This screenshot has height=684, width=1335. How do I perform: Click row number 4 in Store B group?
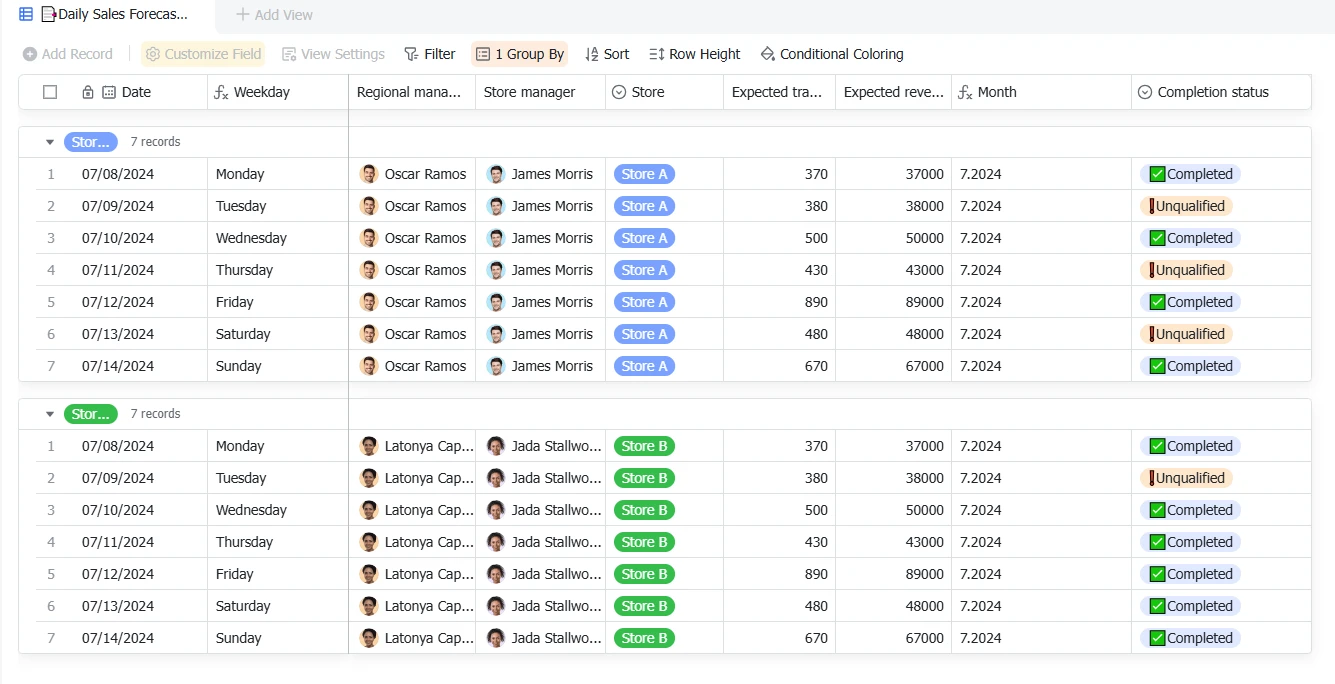coord(51,542)
